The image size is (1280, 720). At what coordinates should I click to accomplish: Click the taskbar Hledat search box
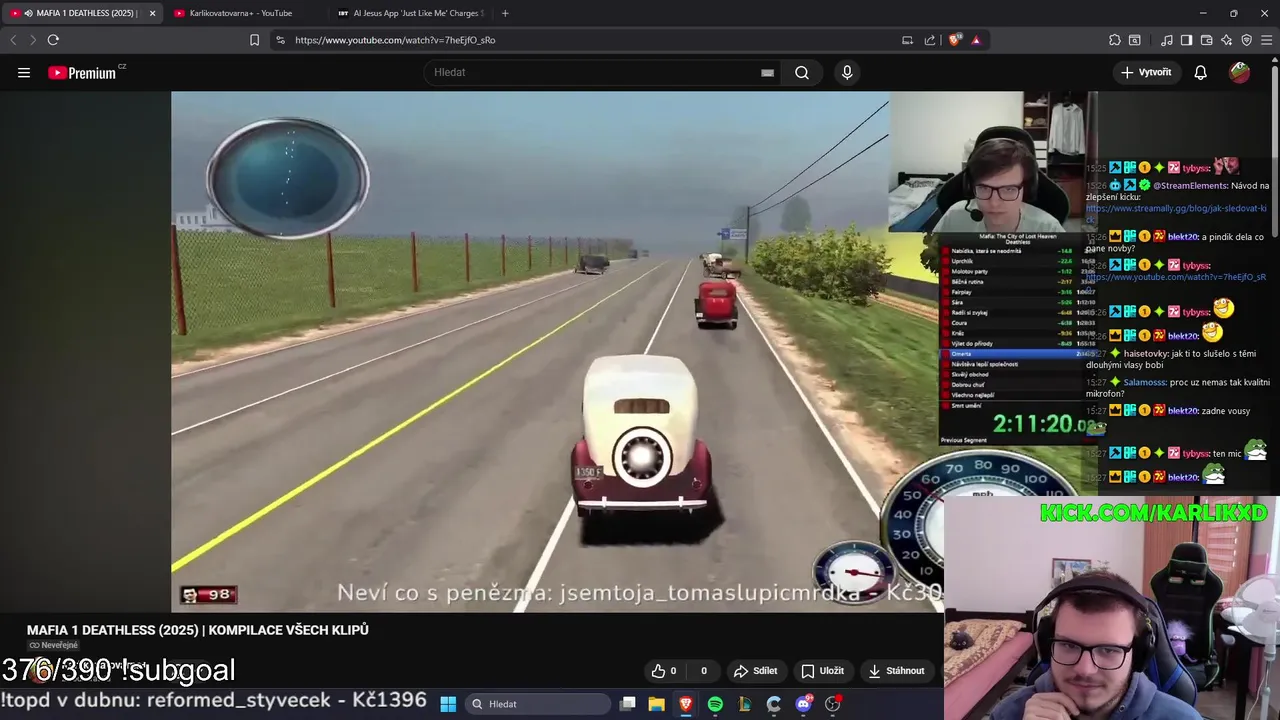540,704
